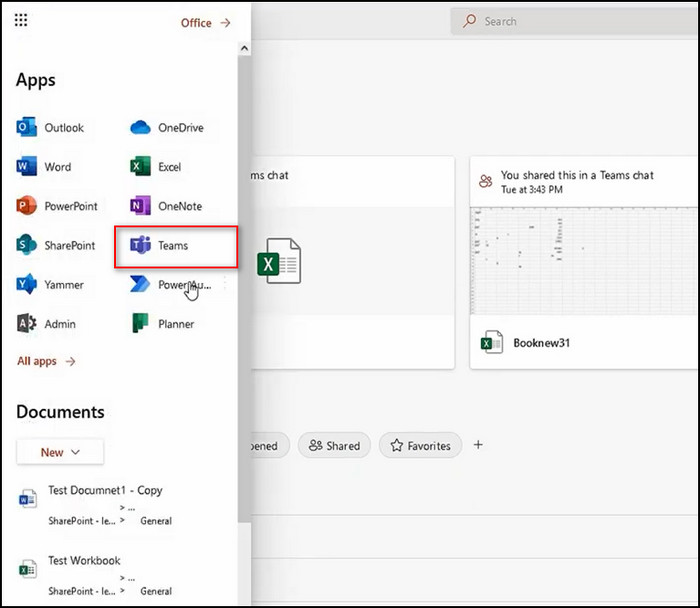700x608 pixels.
Task: Go to Office via the arrow link
Action: (206, 23)
